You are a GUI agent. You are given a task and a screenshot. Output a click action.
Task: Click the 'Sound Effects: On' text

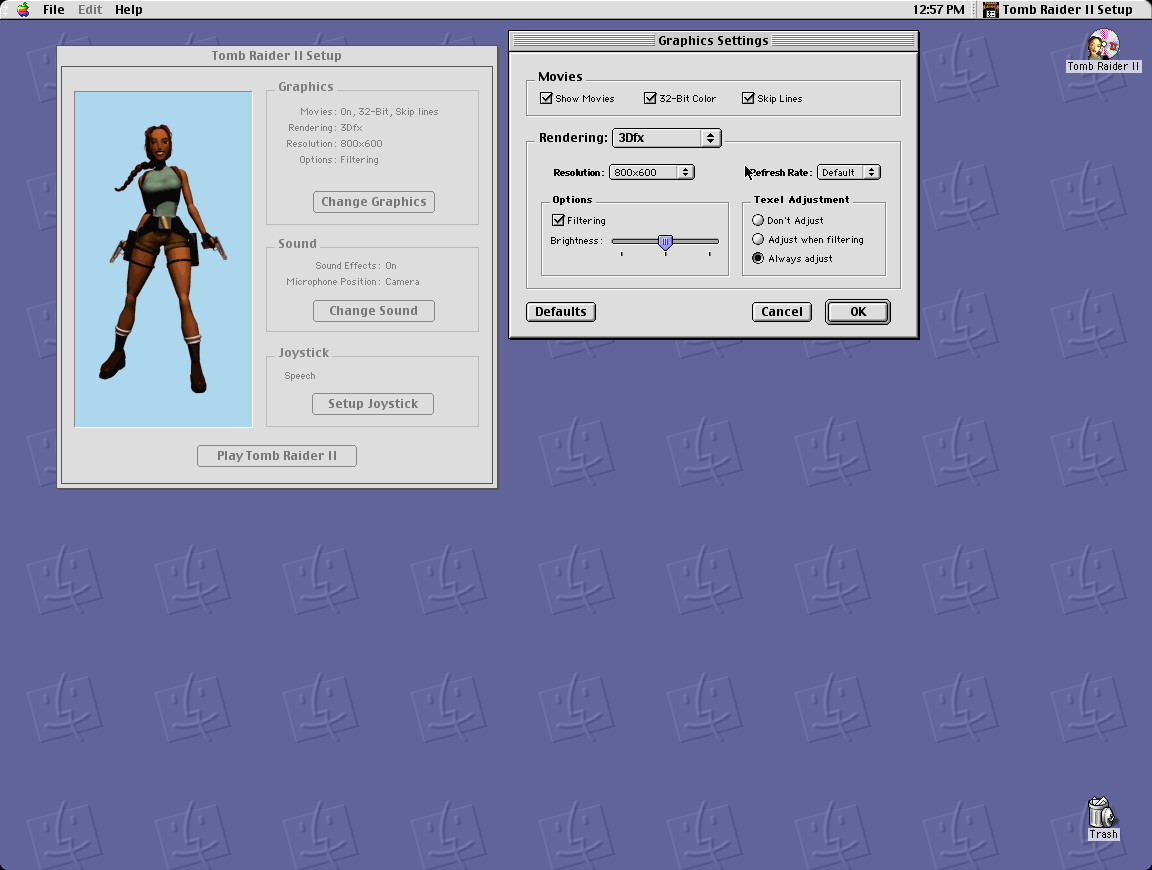coord(356,265)
